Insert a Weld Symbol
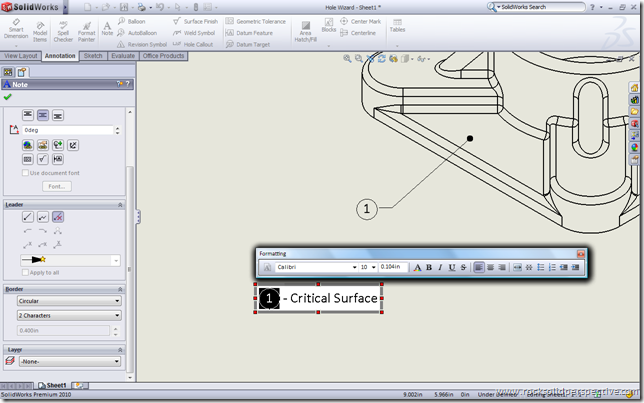This screenshot has width=644, height=403. 194,33
